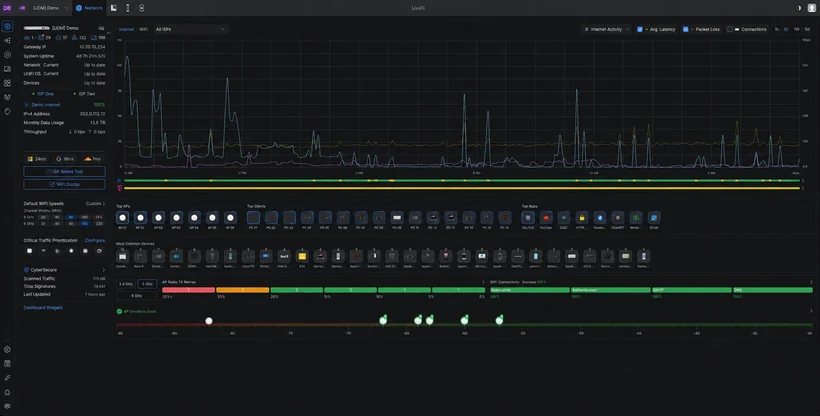Screen dimensions: 820x416
Task: Open the ChatGPT icon in Top Apps
Action: tap(618, 218)
